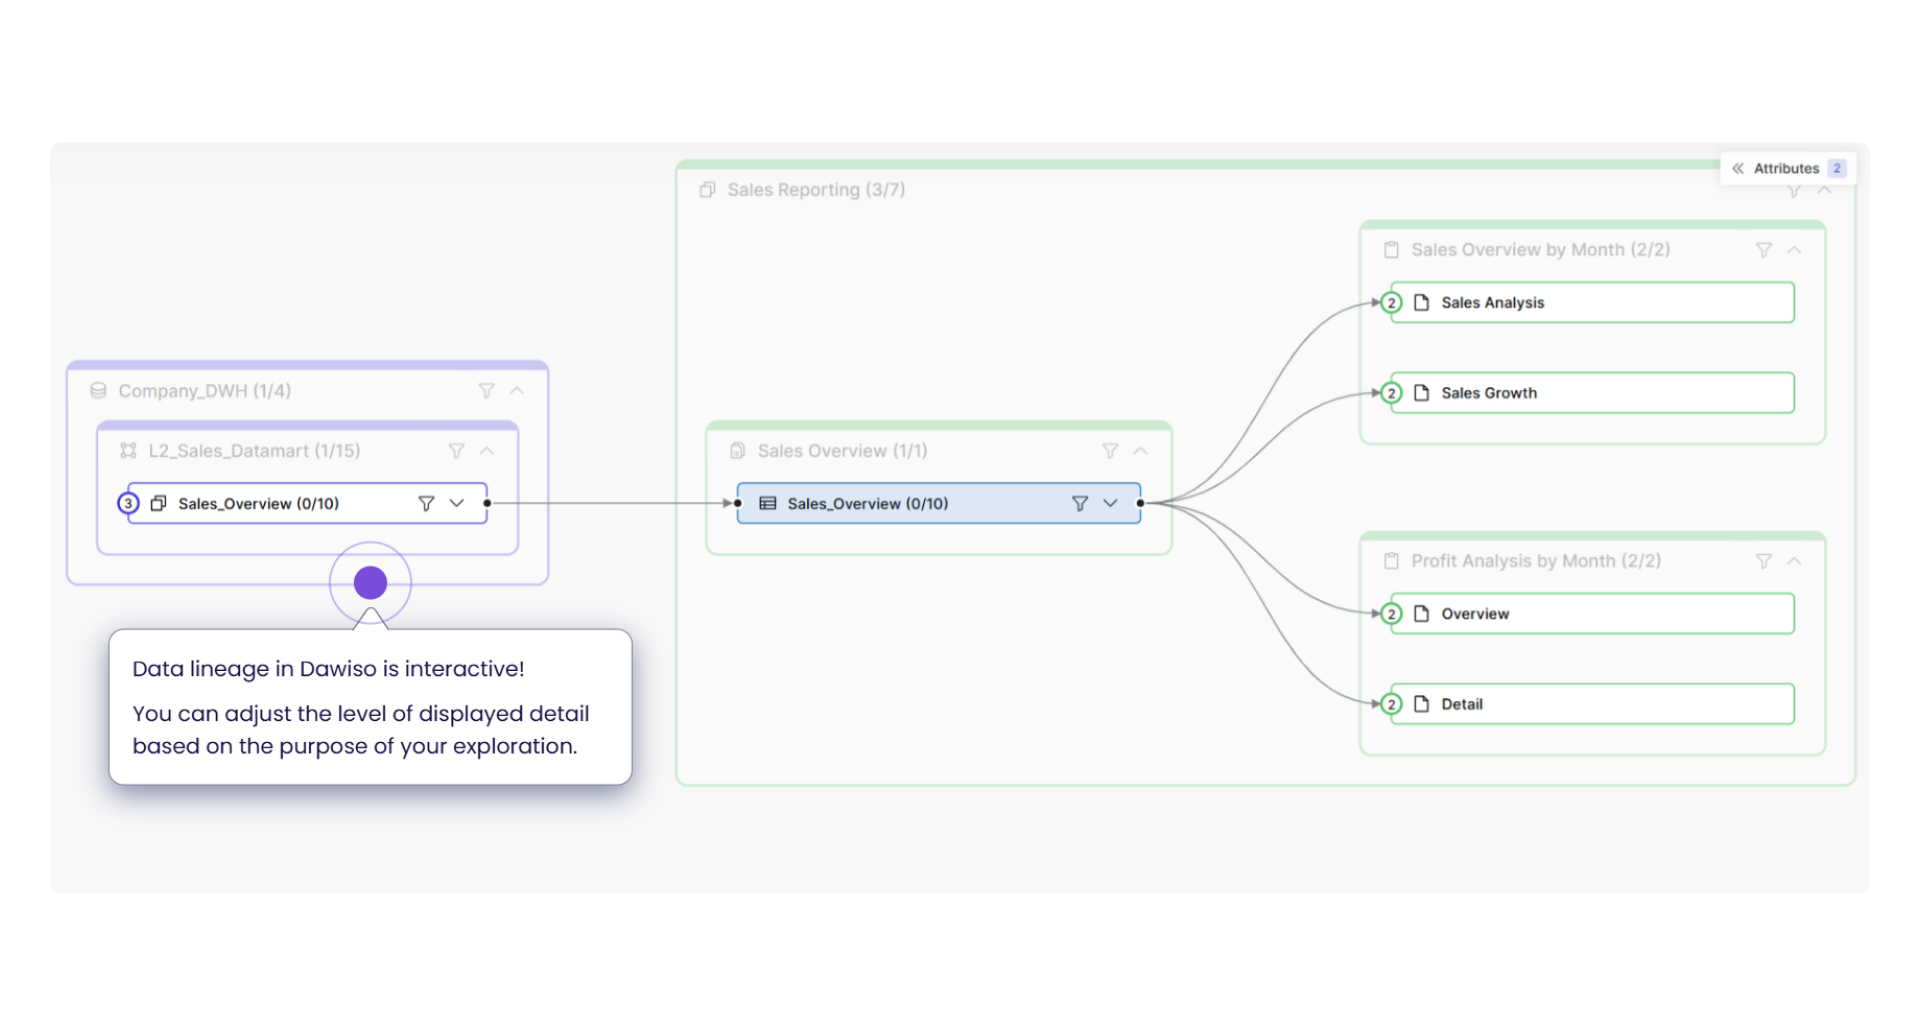Click the document icon next to Detail

(1422, 703)
